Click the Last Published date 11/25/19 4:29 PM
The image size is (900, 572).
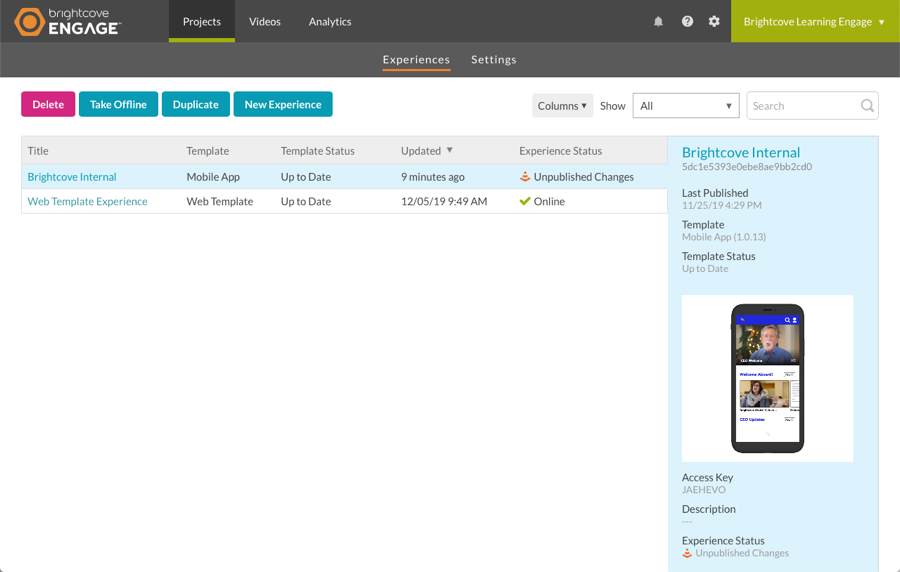(x=721, y=205)
